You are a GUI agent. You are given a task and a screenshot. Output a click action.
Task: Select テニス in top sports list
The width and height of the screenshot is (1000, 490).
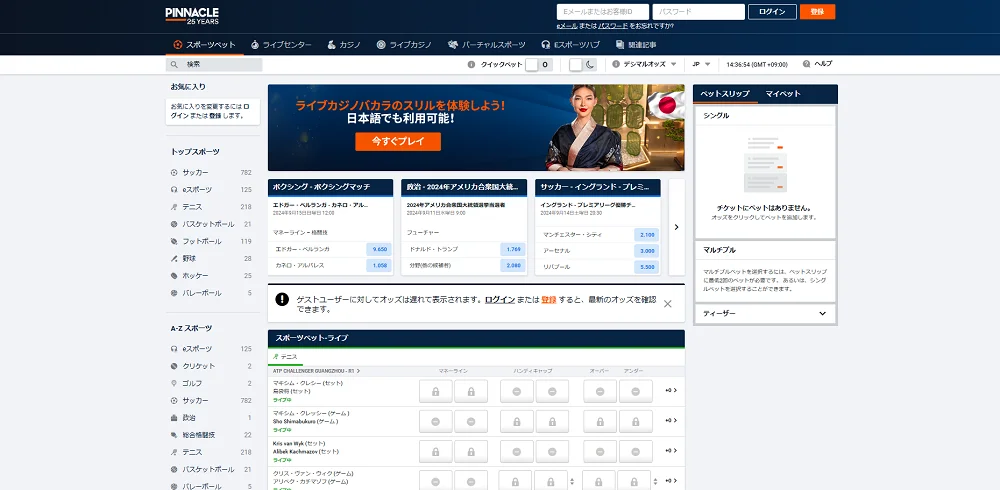point(211,207)
